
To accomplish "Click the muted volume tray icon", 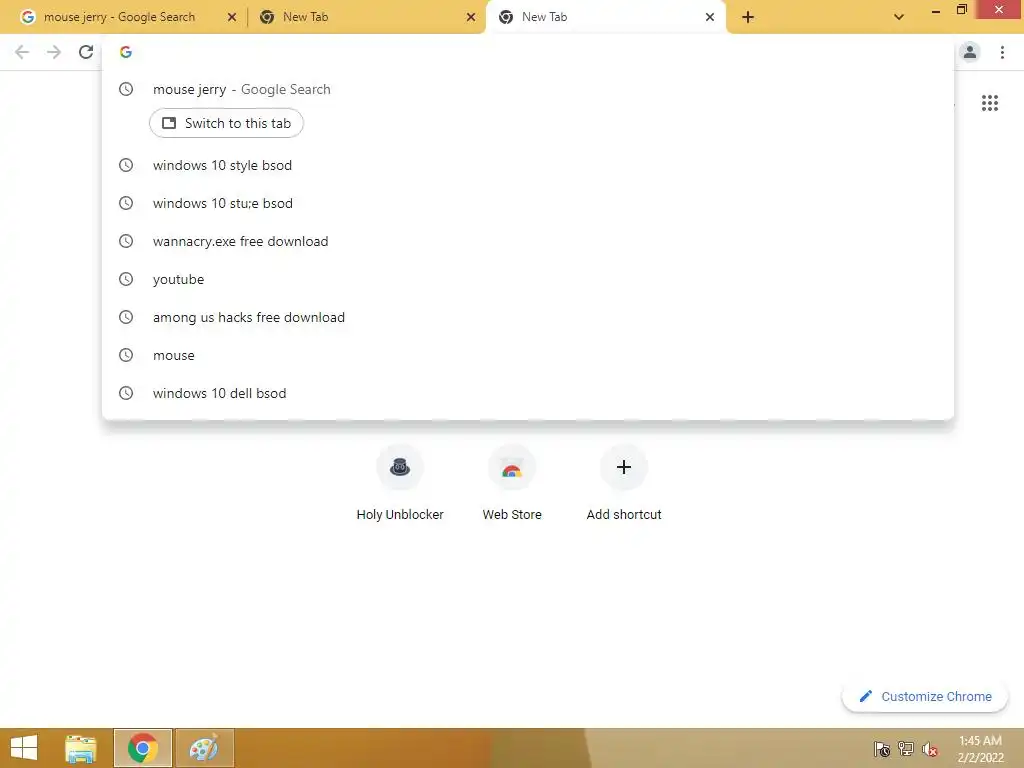I will (x=930, y=749).
